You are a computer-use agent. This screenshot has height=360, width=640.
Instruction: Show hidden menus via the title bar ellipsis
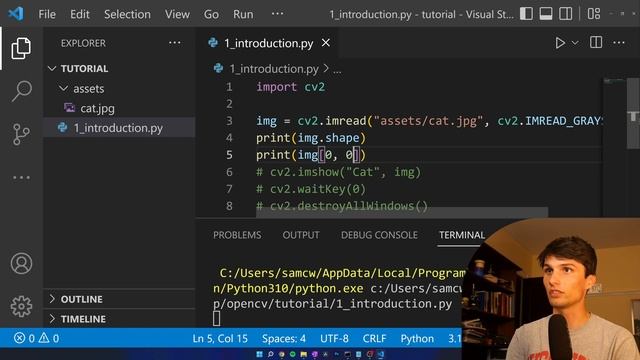click(x=278, y=14)
